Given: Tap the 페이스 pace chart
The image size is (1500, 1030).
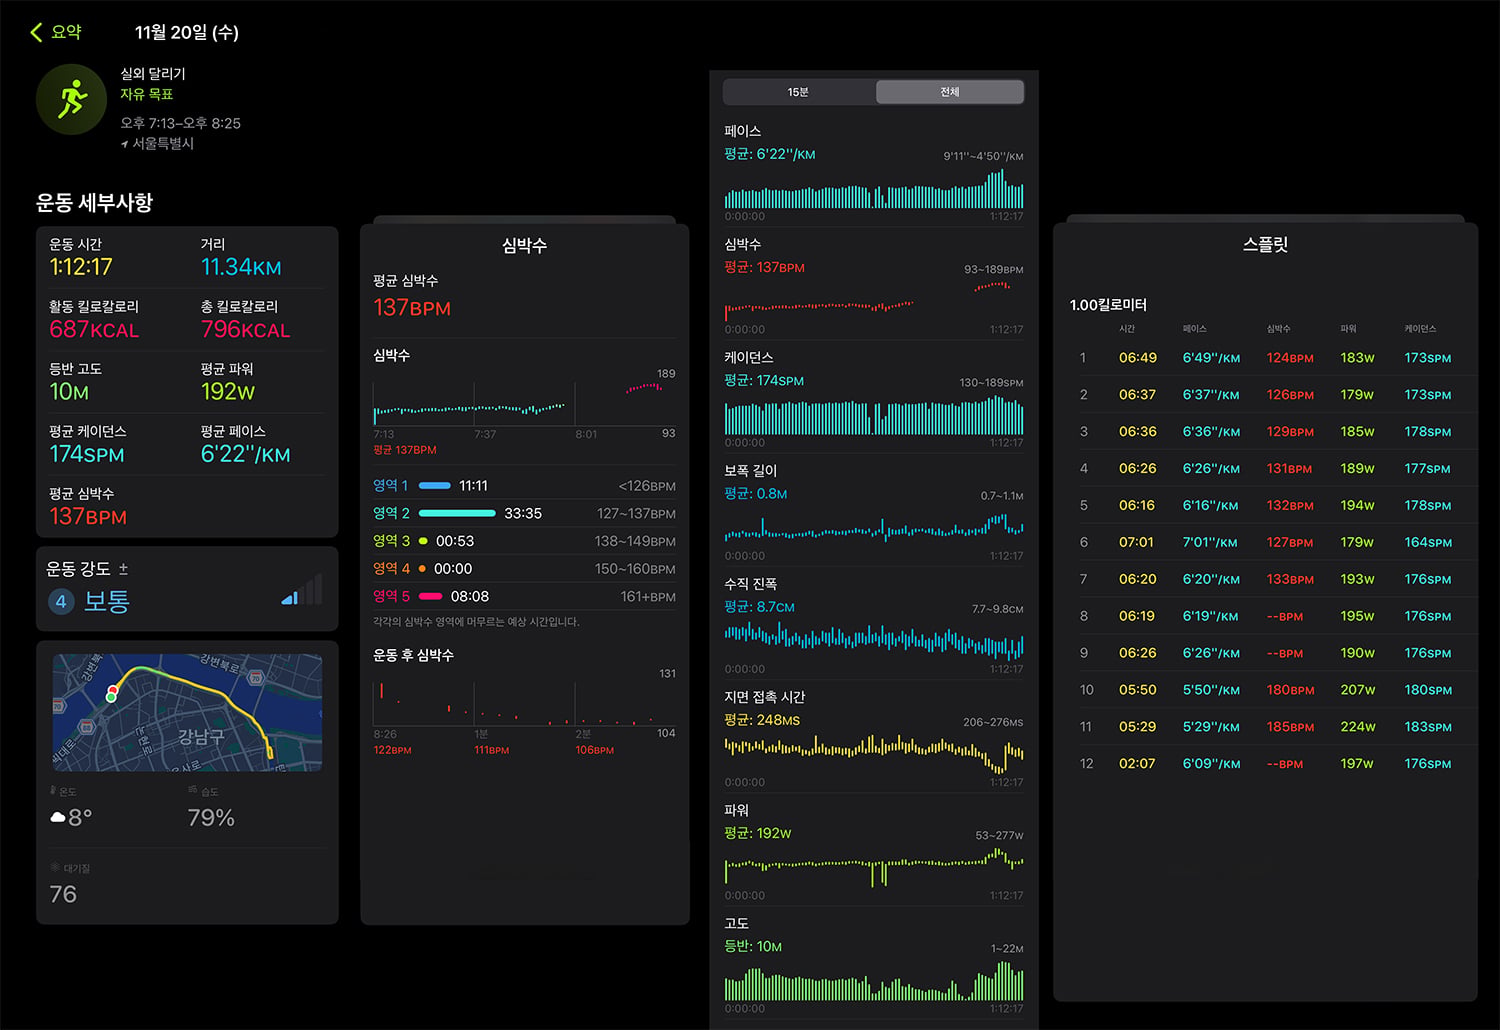Looking at the screenshot, I should coord(874,190).
